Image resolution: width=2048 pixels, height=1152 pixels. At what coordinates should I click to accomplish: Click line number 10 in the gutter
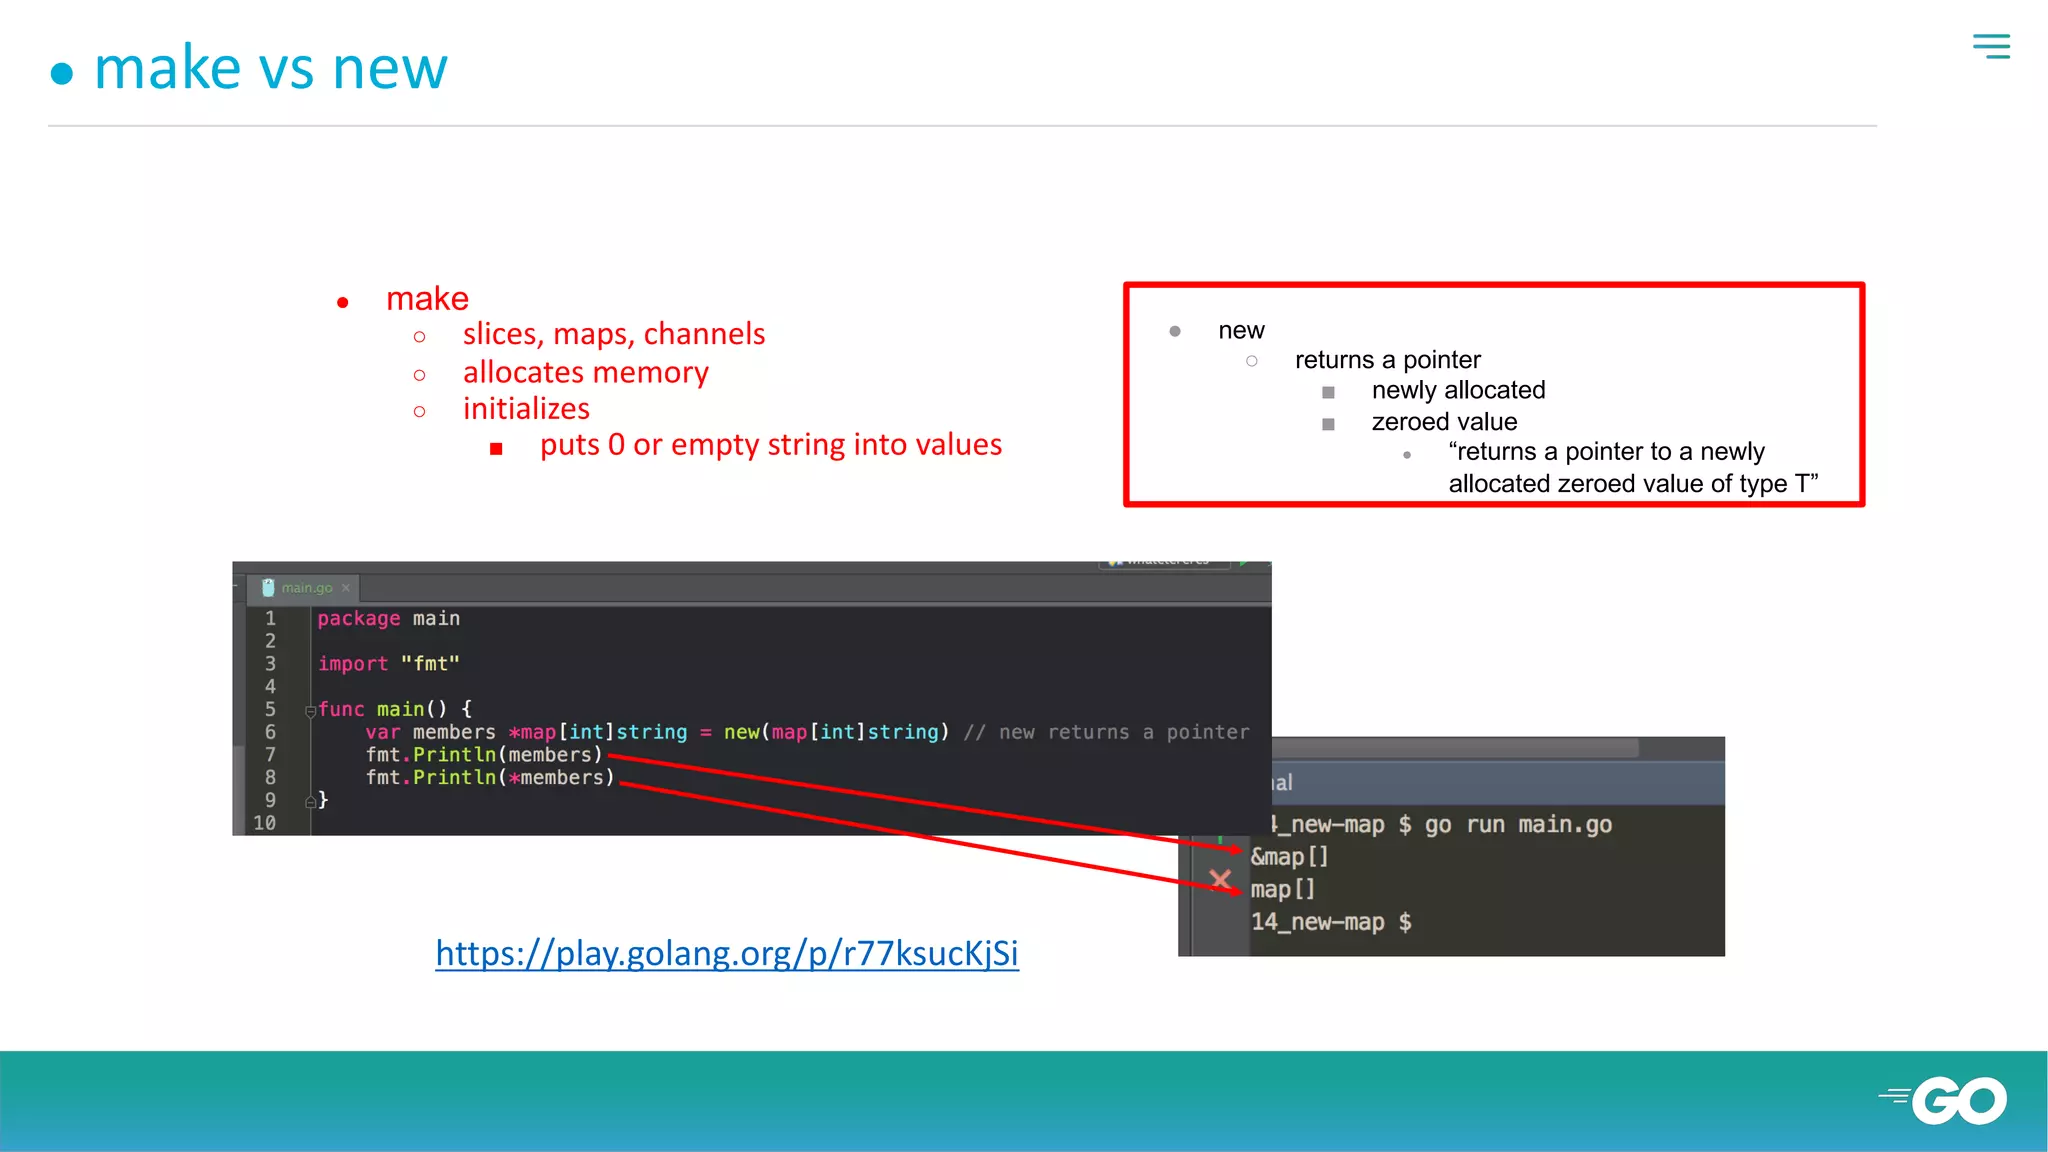click(x=264, y=823)
